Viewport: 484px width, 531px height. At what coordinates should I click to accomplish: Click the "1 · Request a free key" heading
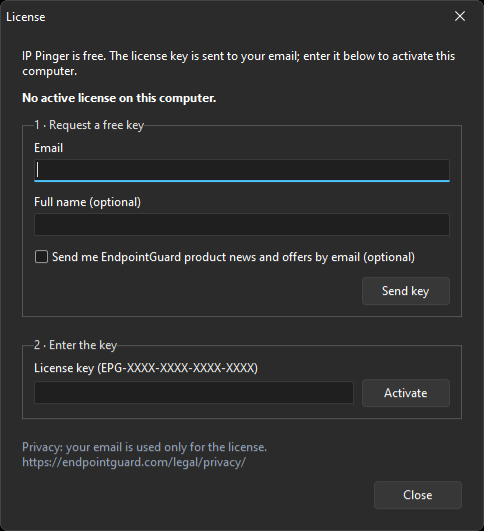tap(89, 125)
